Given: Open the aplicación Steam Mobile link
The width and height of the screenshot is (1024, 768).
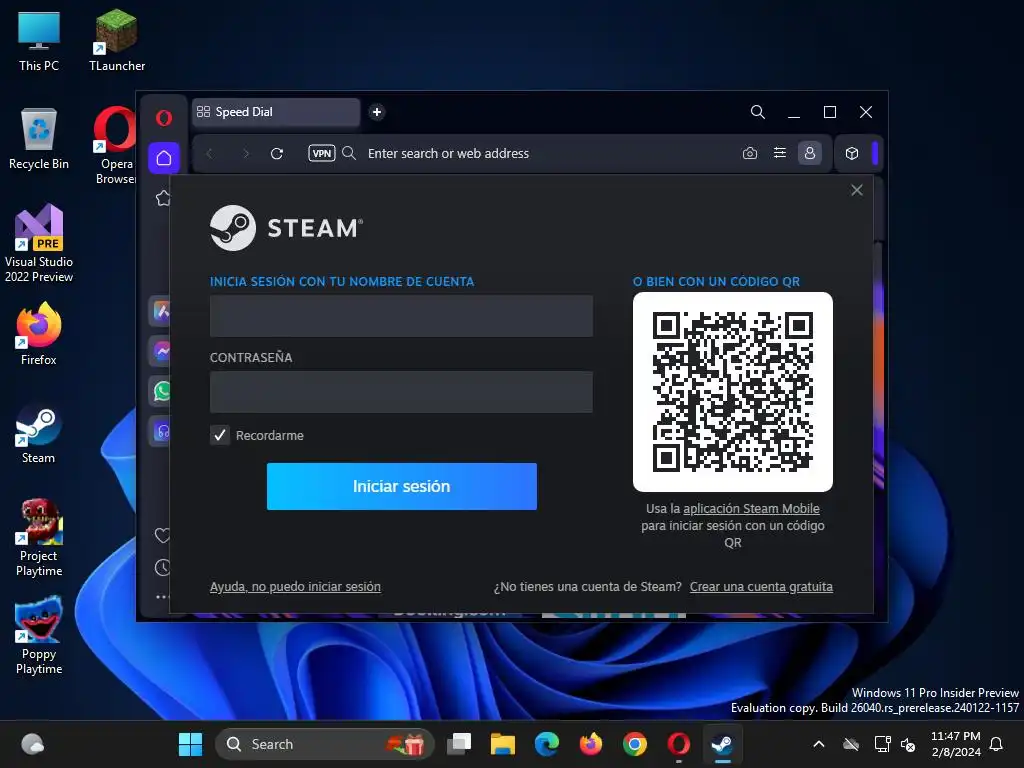Looking at the screenshot, I should point(751,509).
